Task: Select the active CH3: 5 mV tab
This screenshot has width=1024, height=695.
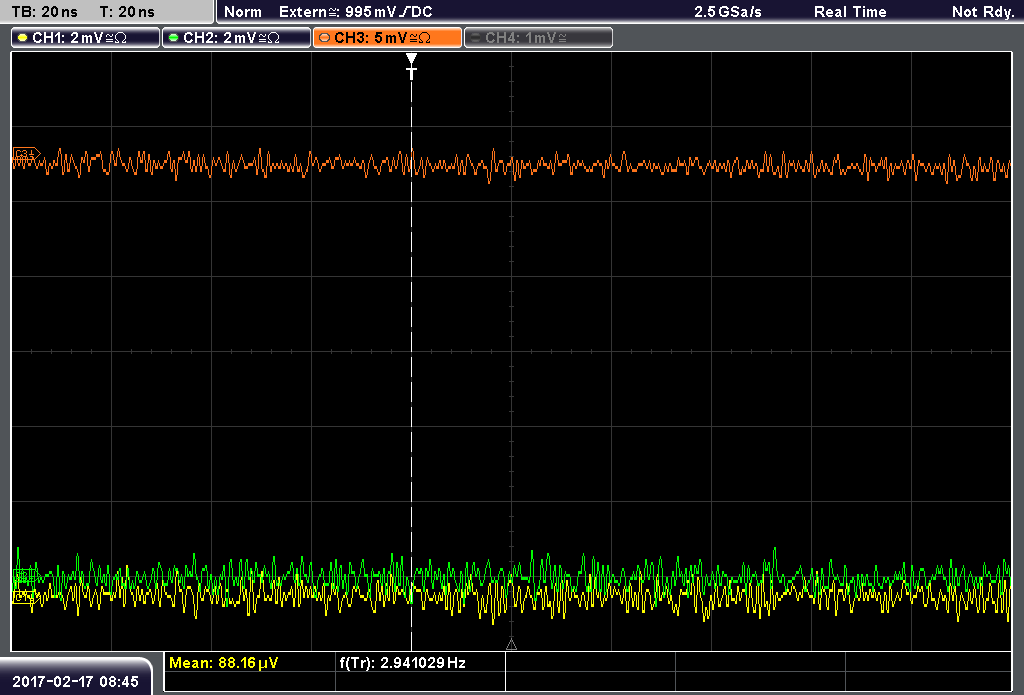Action: coord(387,38)
